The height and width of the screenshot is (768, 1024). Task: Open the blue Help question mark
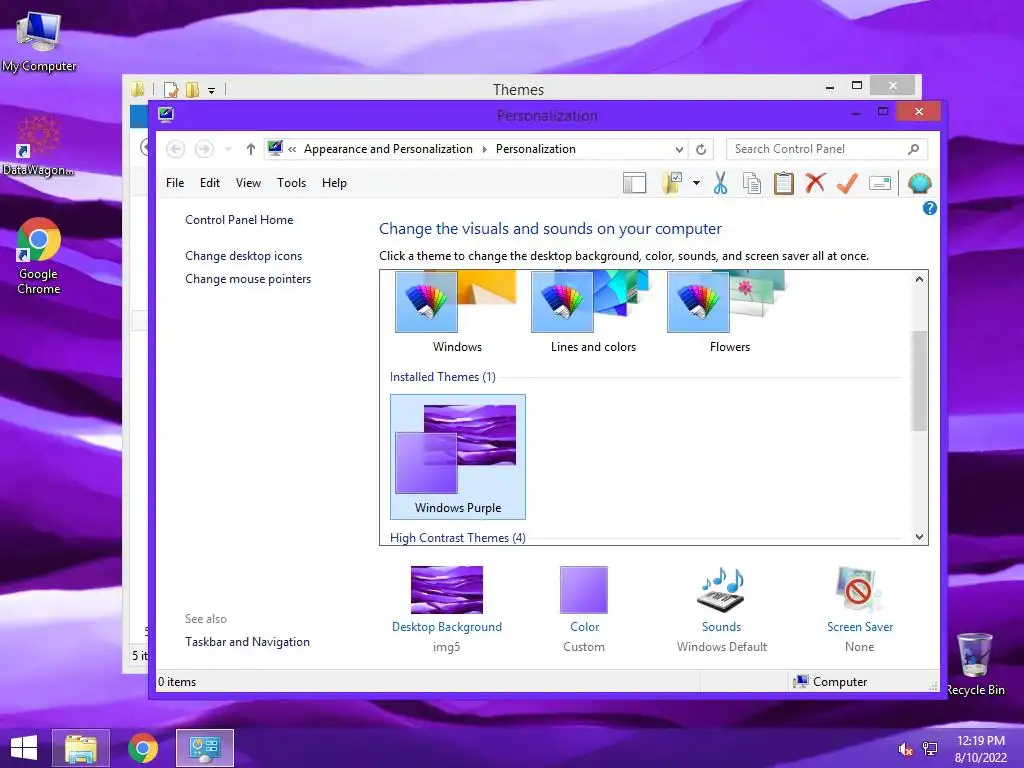pyautogui.click(x=929, y=208)
